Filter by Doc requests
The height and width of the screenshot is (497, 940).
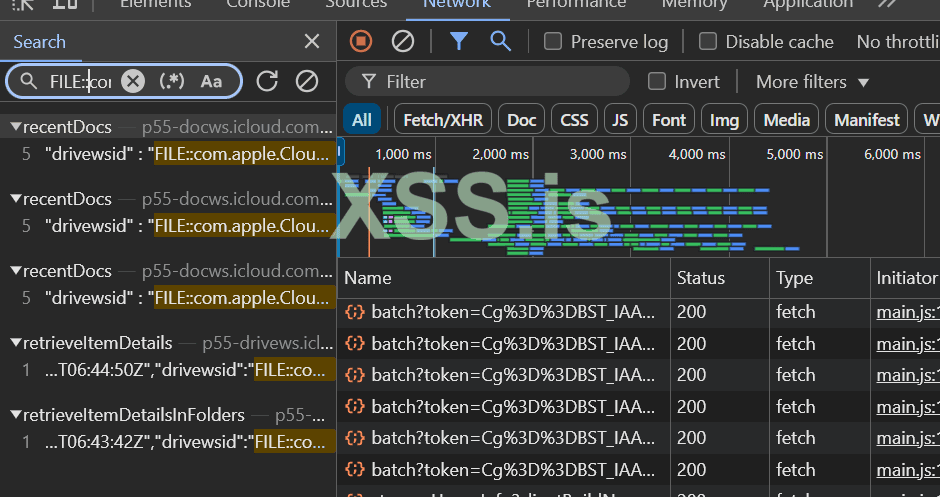tap(522, 120)
